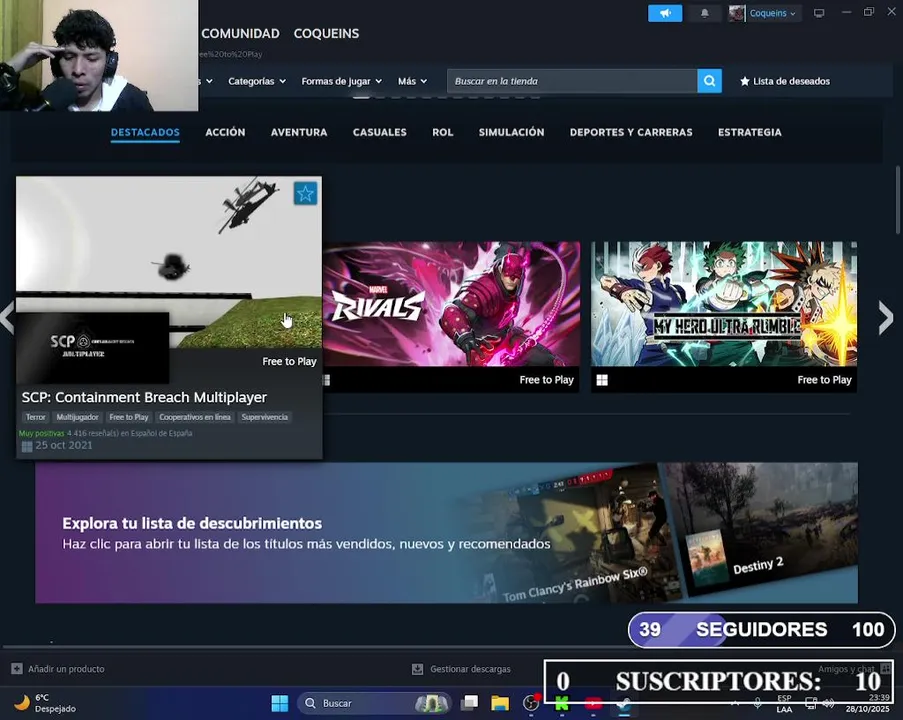Click the SCP Multiplayer logo image
This screenshot has width=903, height=720.
pos(92,347)
